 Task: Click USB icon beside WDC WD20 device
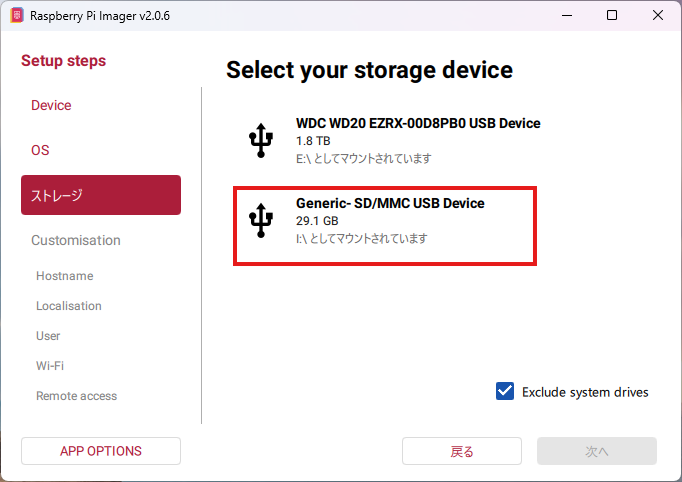tap(260, 141)
